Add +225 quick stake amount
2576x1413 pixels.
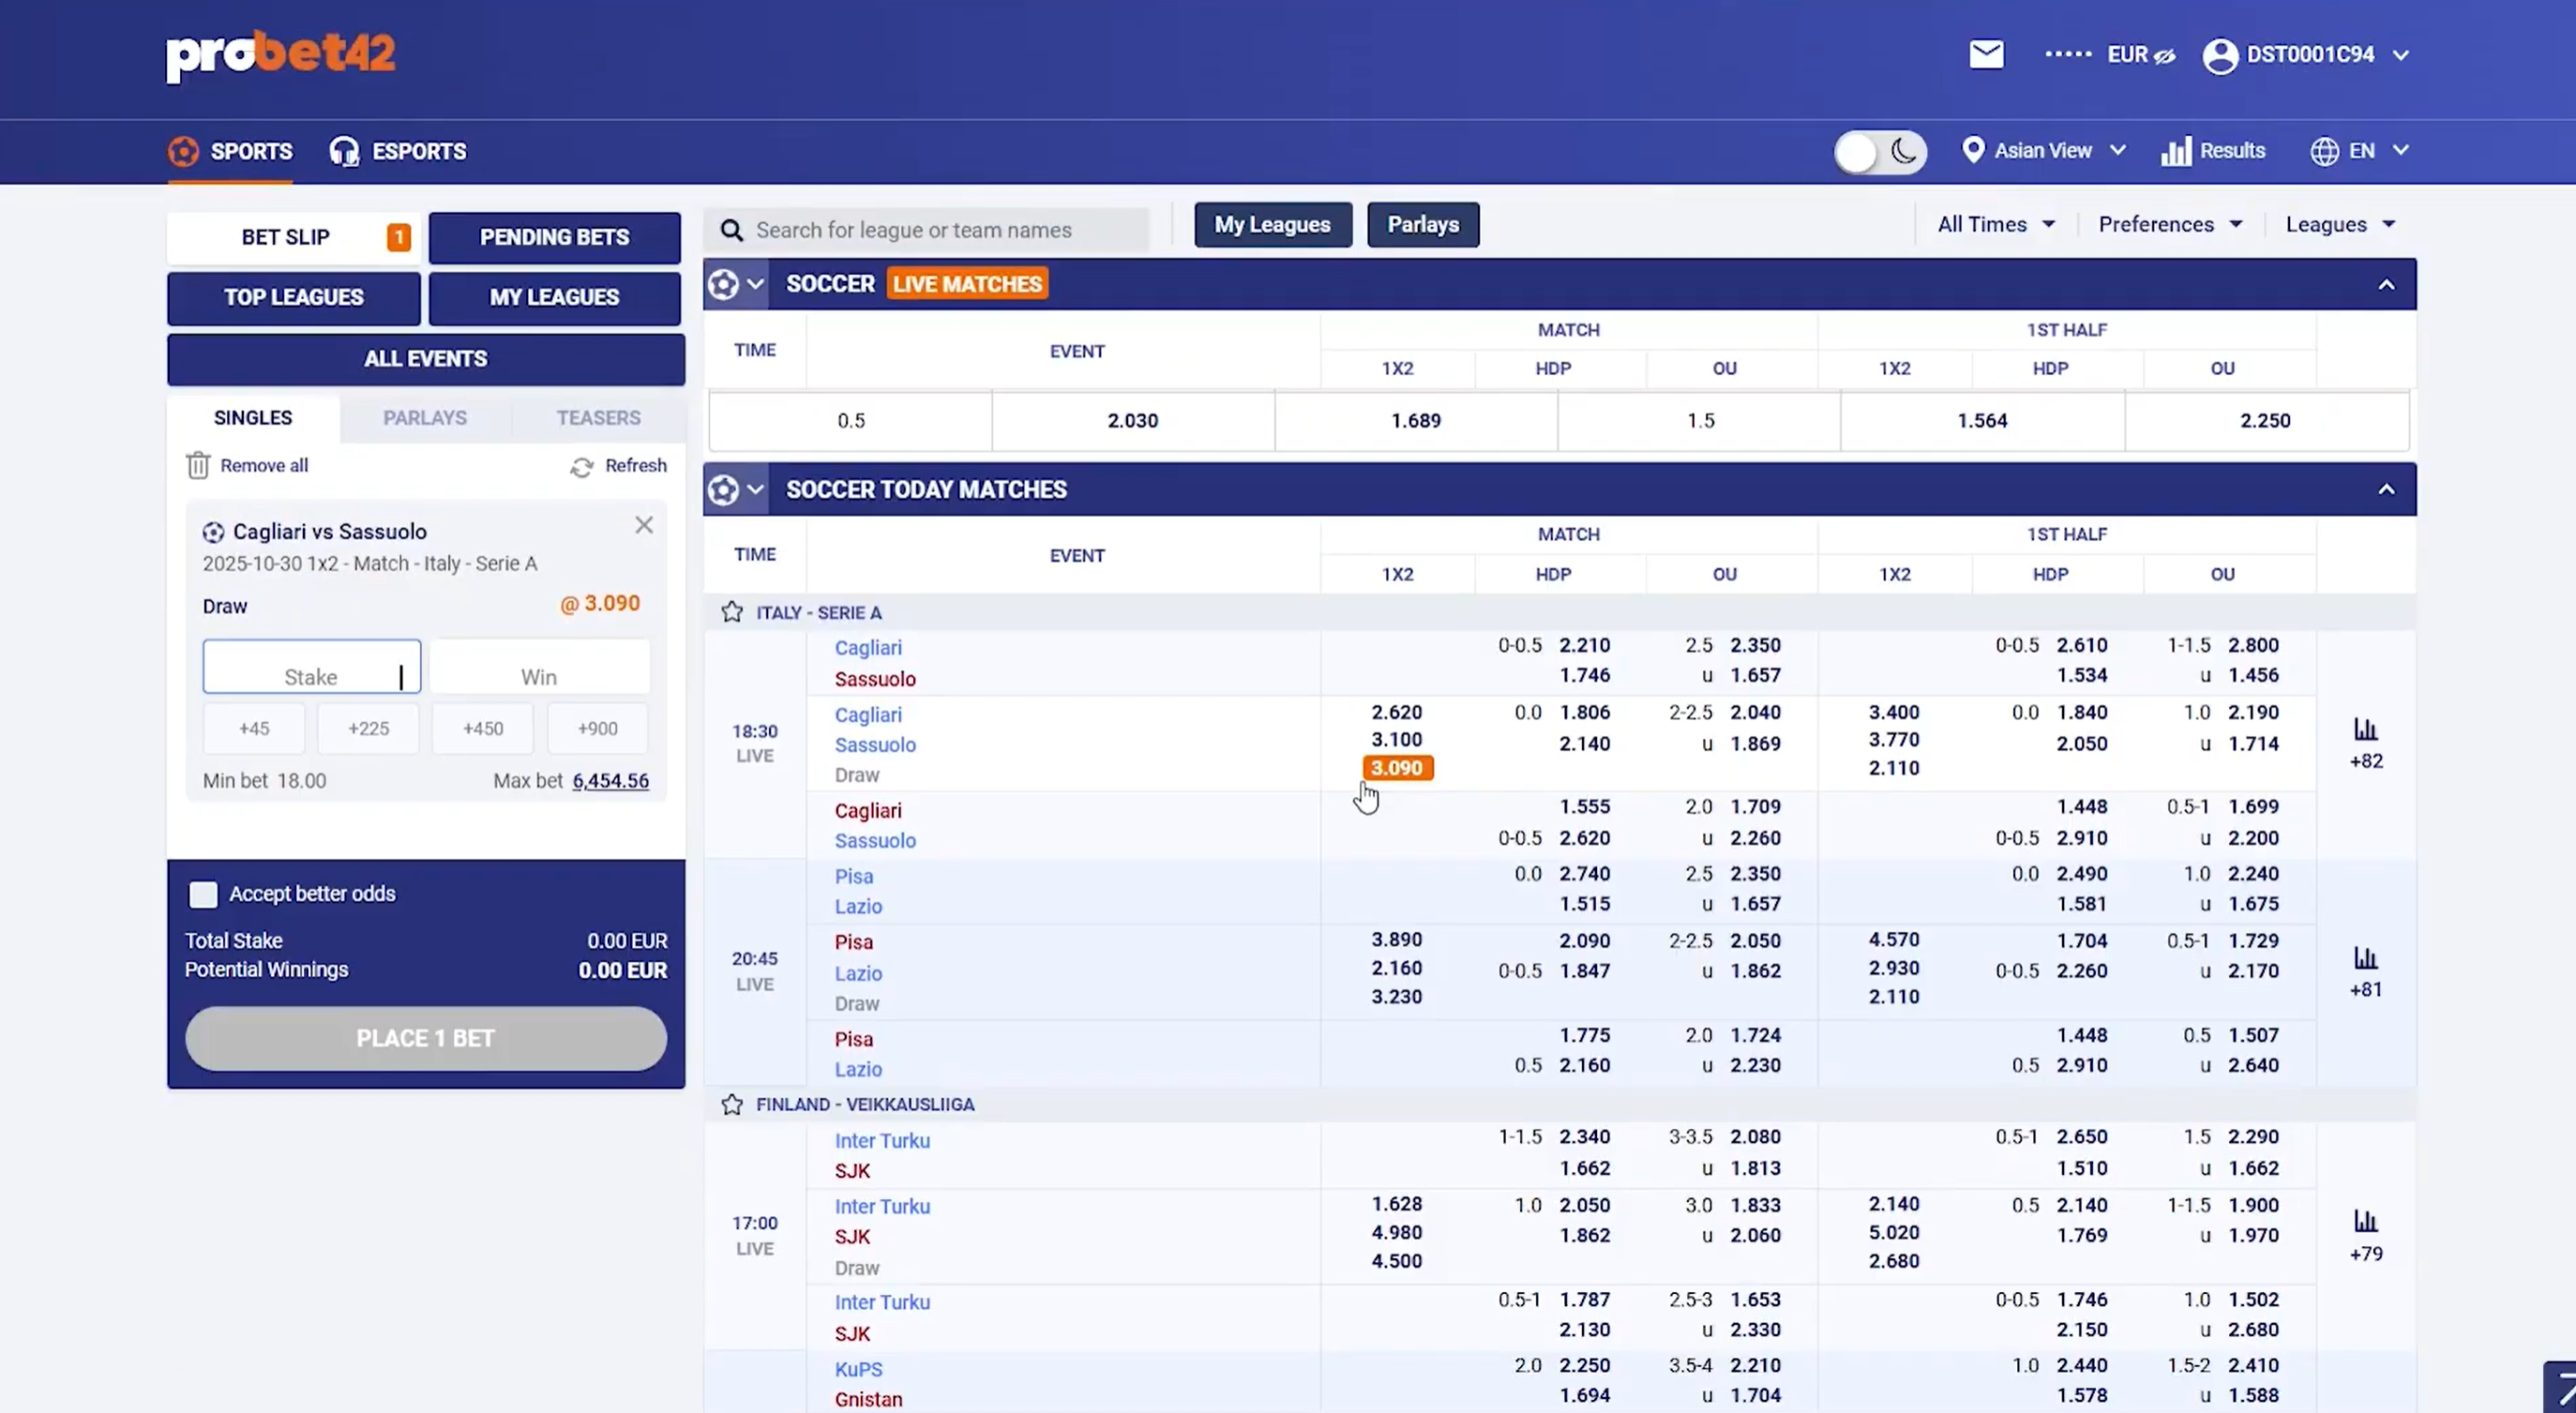point(368,729)
